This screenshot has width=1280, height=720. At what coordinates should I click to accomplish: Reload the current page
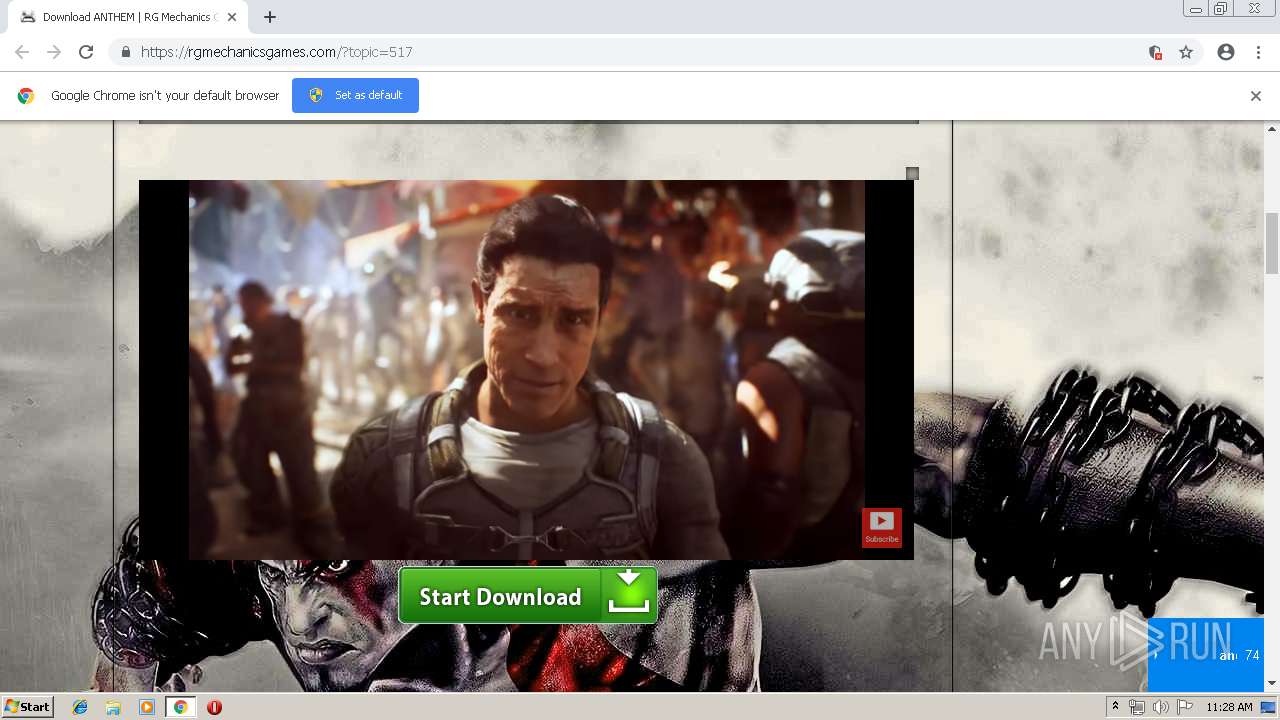click(x=86, y=52)
